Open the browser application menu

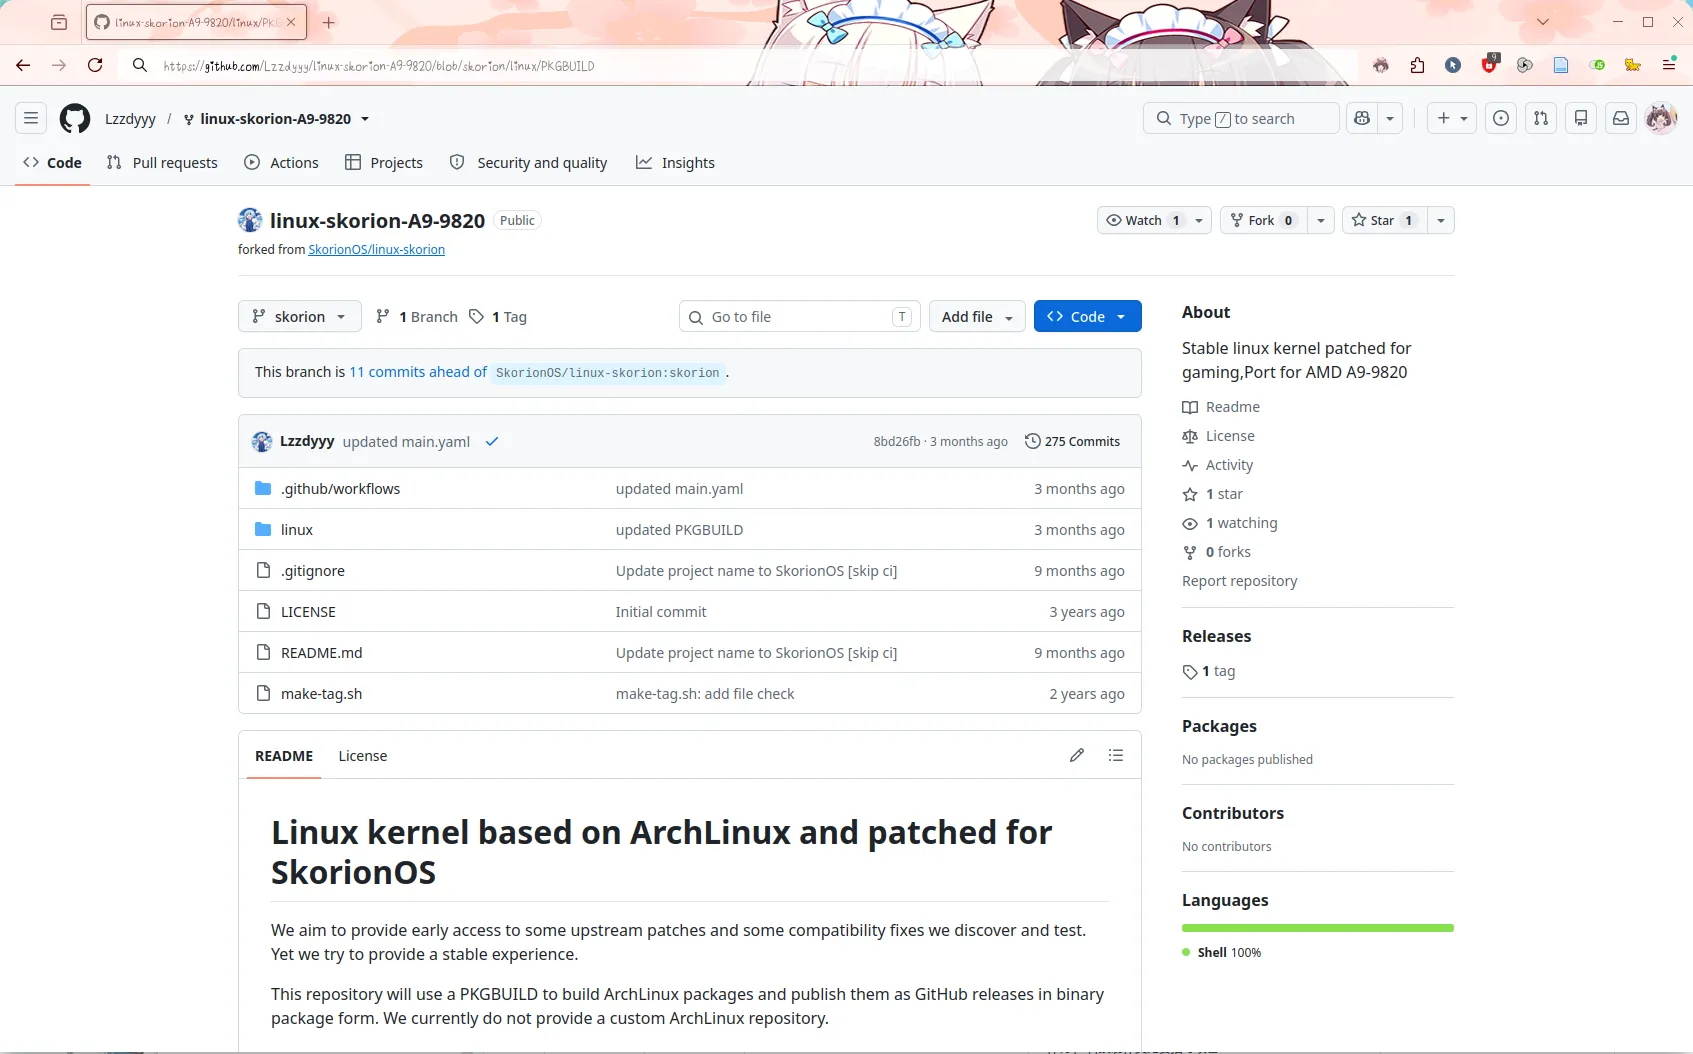(1669, 65)
